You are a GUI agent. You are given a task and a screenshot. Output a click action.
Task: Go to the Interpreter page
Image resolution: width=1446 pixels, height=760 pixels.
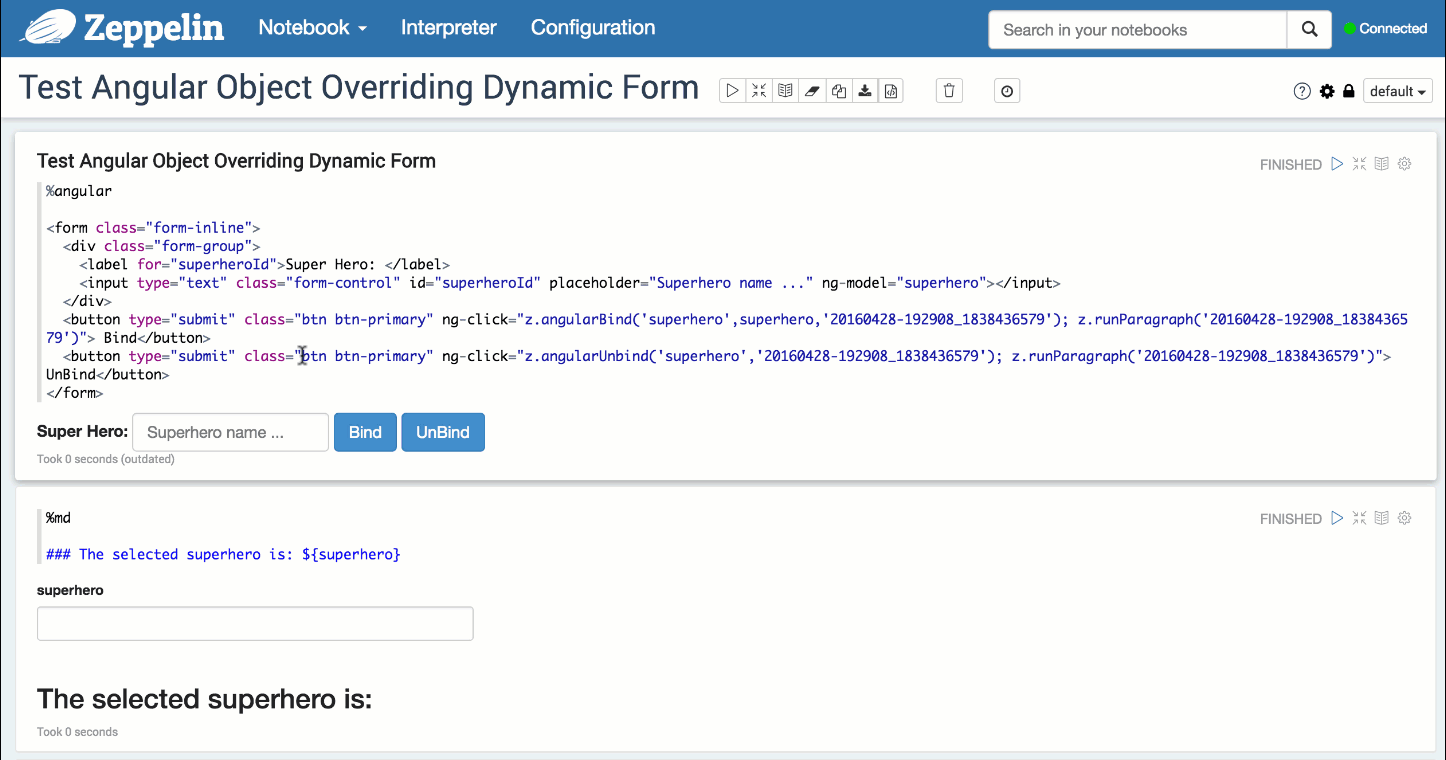tap(448, 28)
